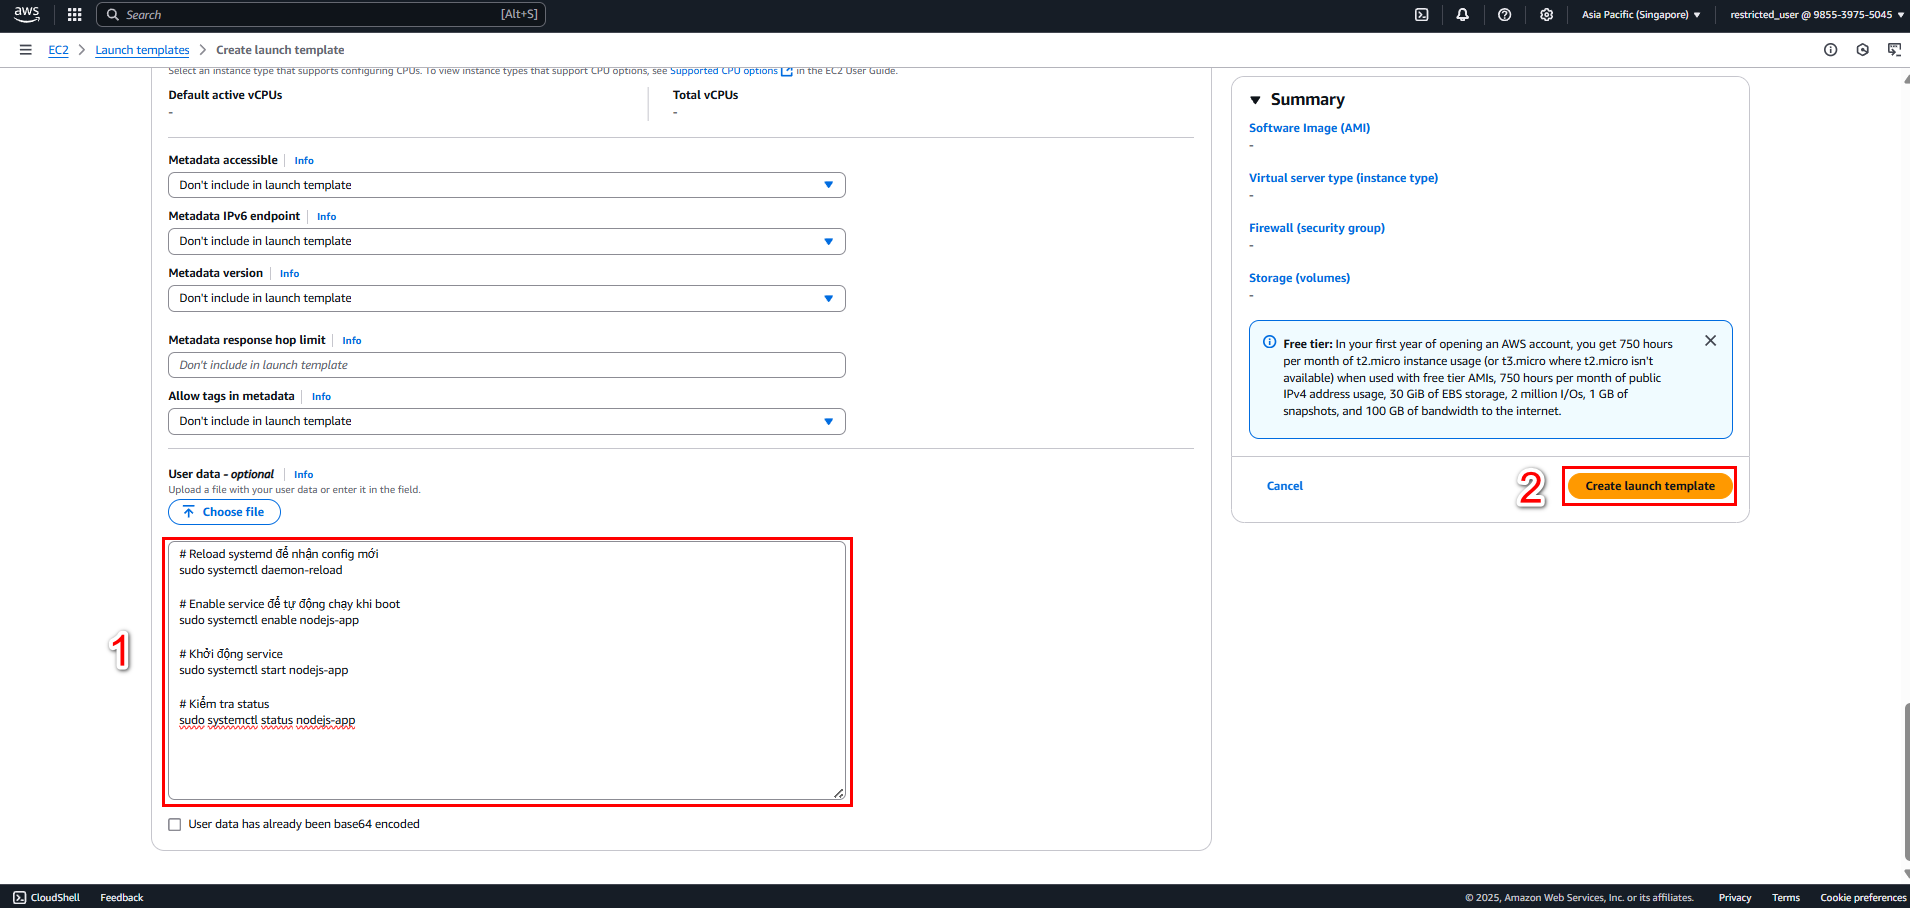
Task: Collapse the Summary panel triangle
Action: [x=1255, y=100]
